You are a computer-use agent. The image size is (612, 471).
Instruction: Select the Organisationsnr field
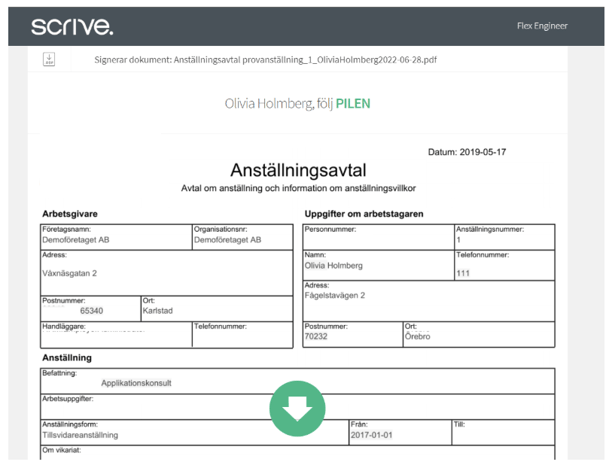pyautogui.click(x=240, y=236)
